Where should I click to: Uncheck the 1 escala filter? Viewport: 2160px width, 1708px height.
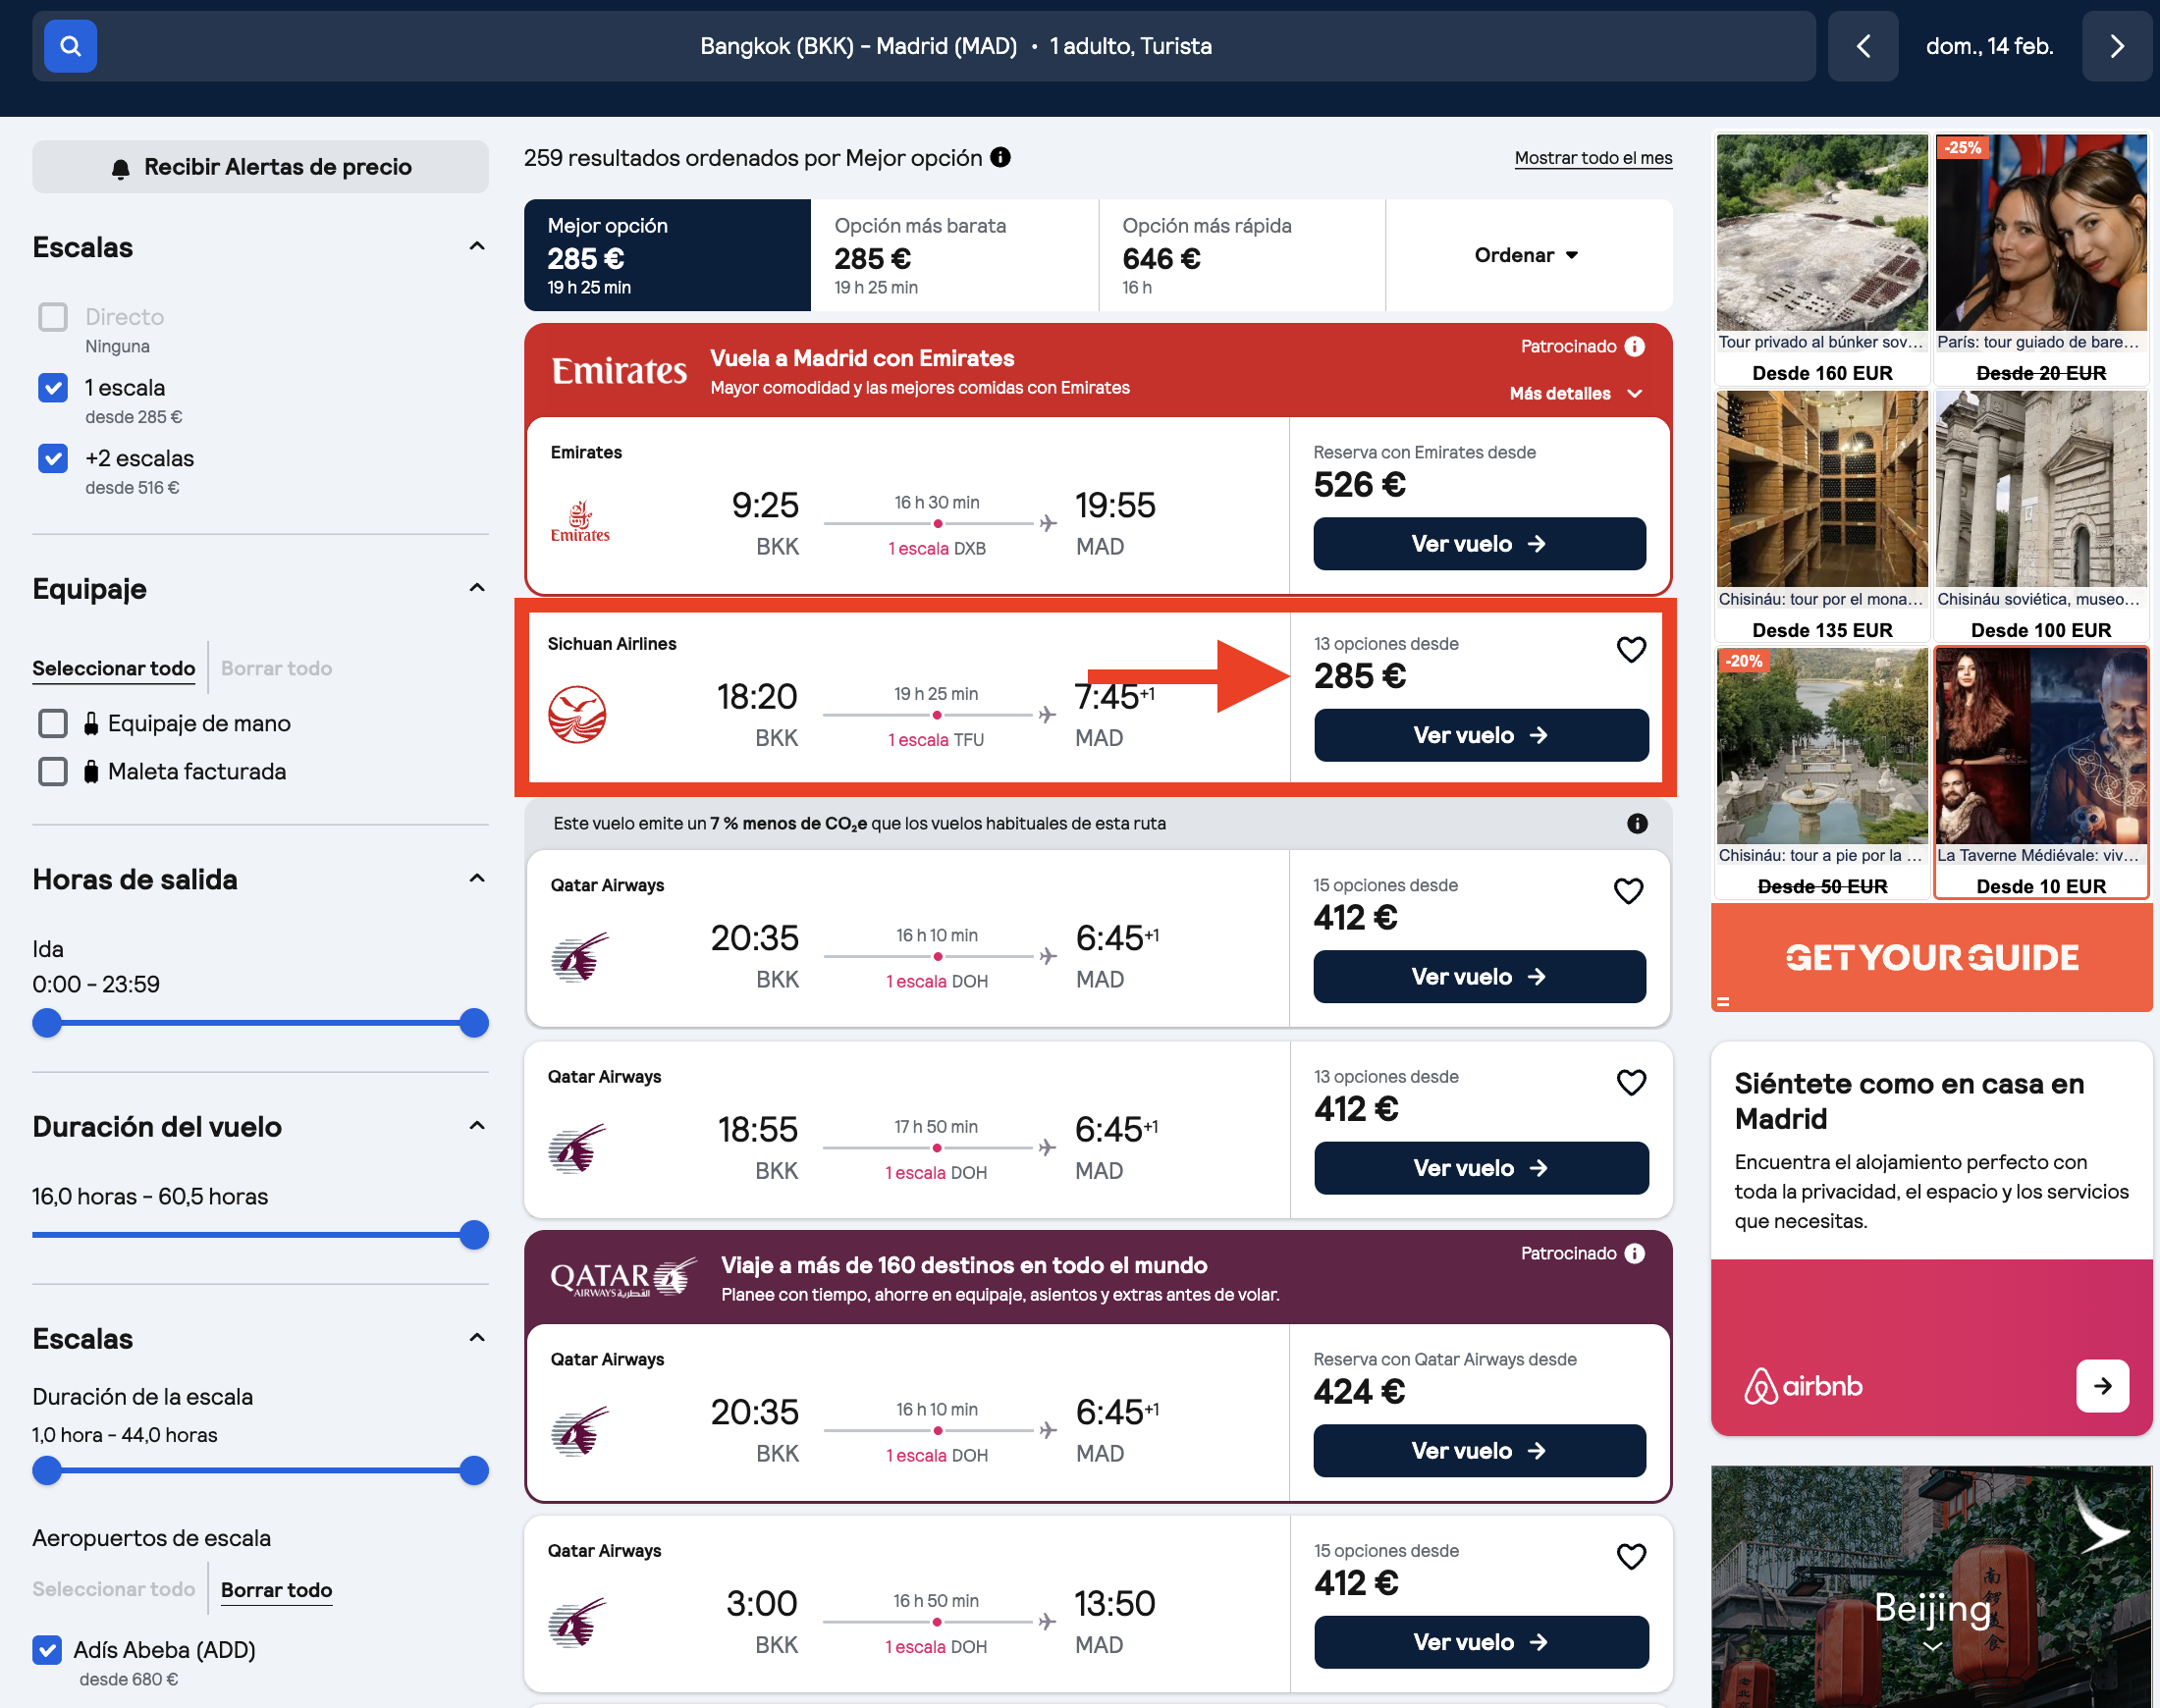tap(53, 388)
